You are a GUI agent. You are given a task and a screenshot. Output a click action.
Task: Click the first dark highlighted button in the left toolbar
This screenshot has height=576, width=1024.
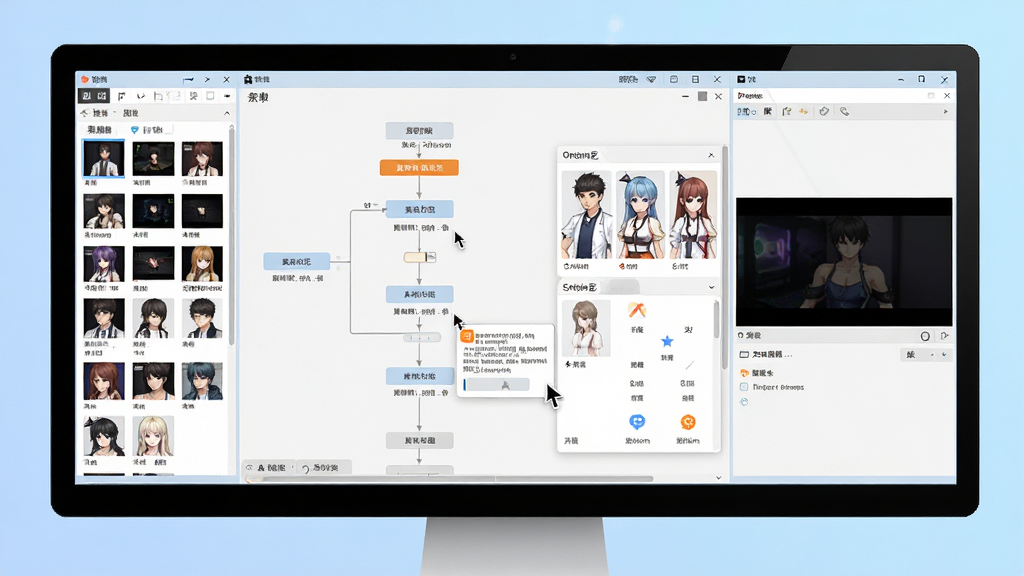point(86,96)
